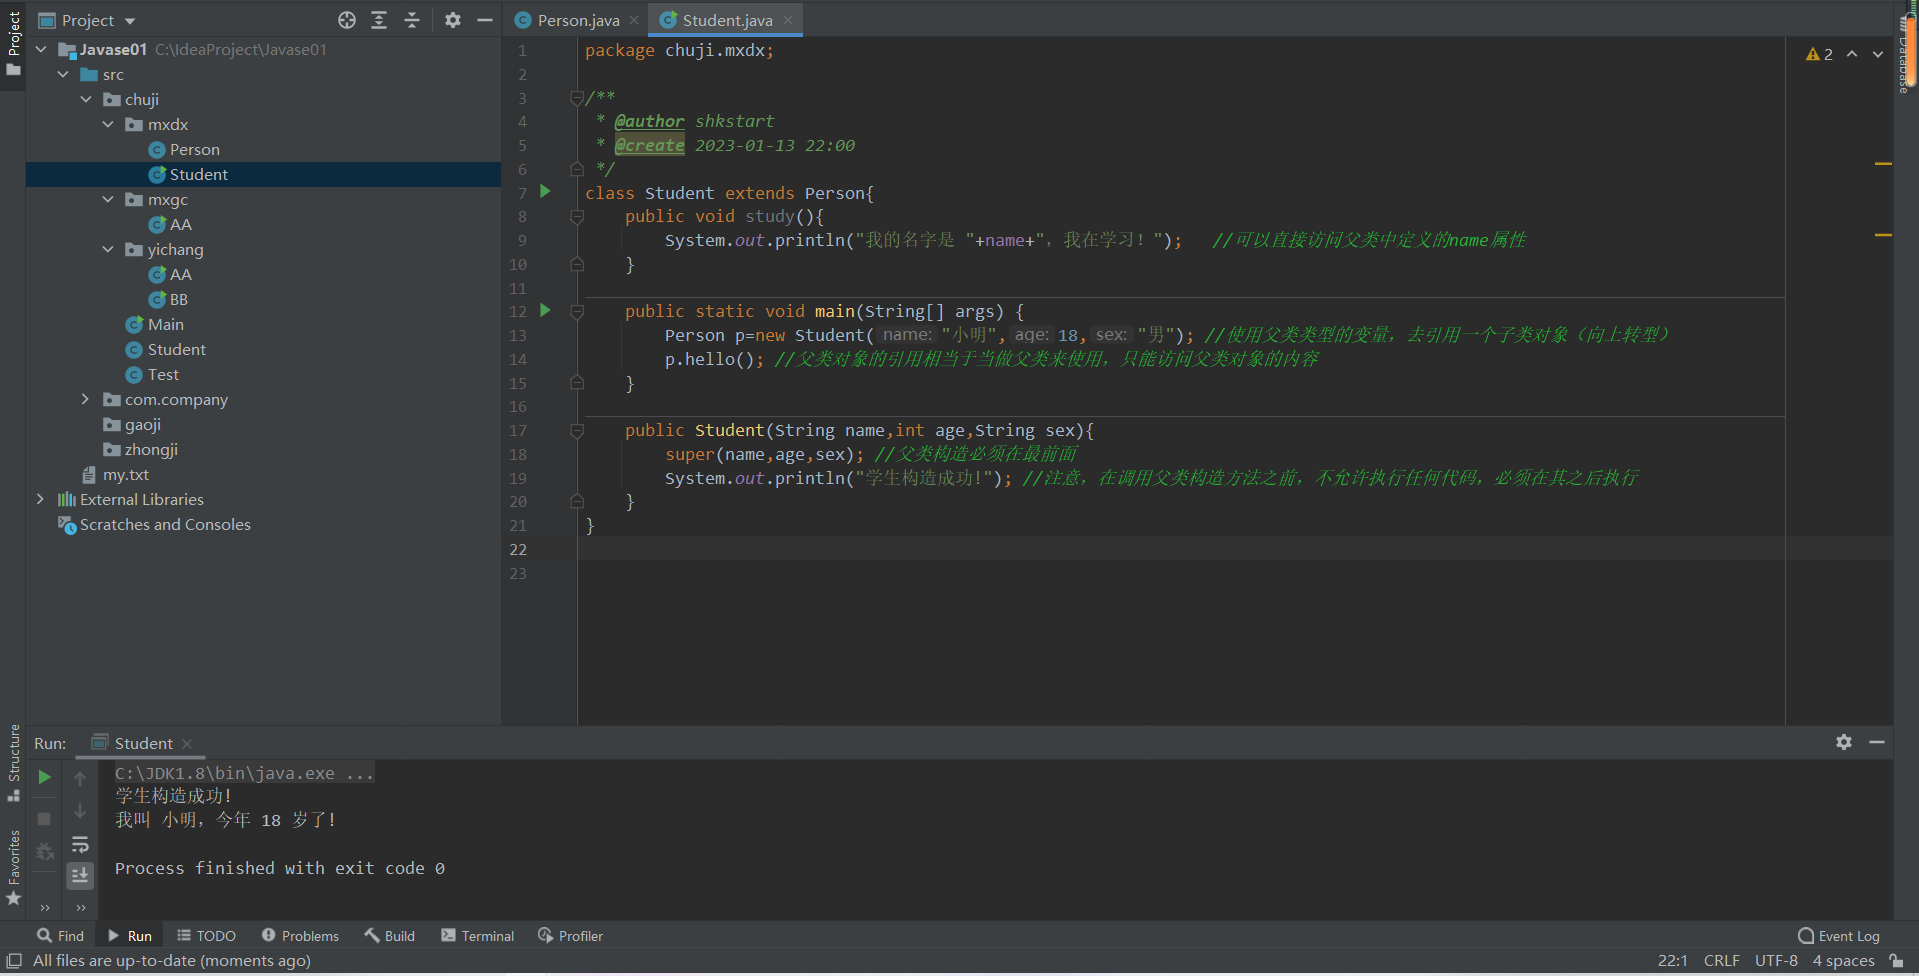
Task: Expand the com.company package
Action: [86, 399]
